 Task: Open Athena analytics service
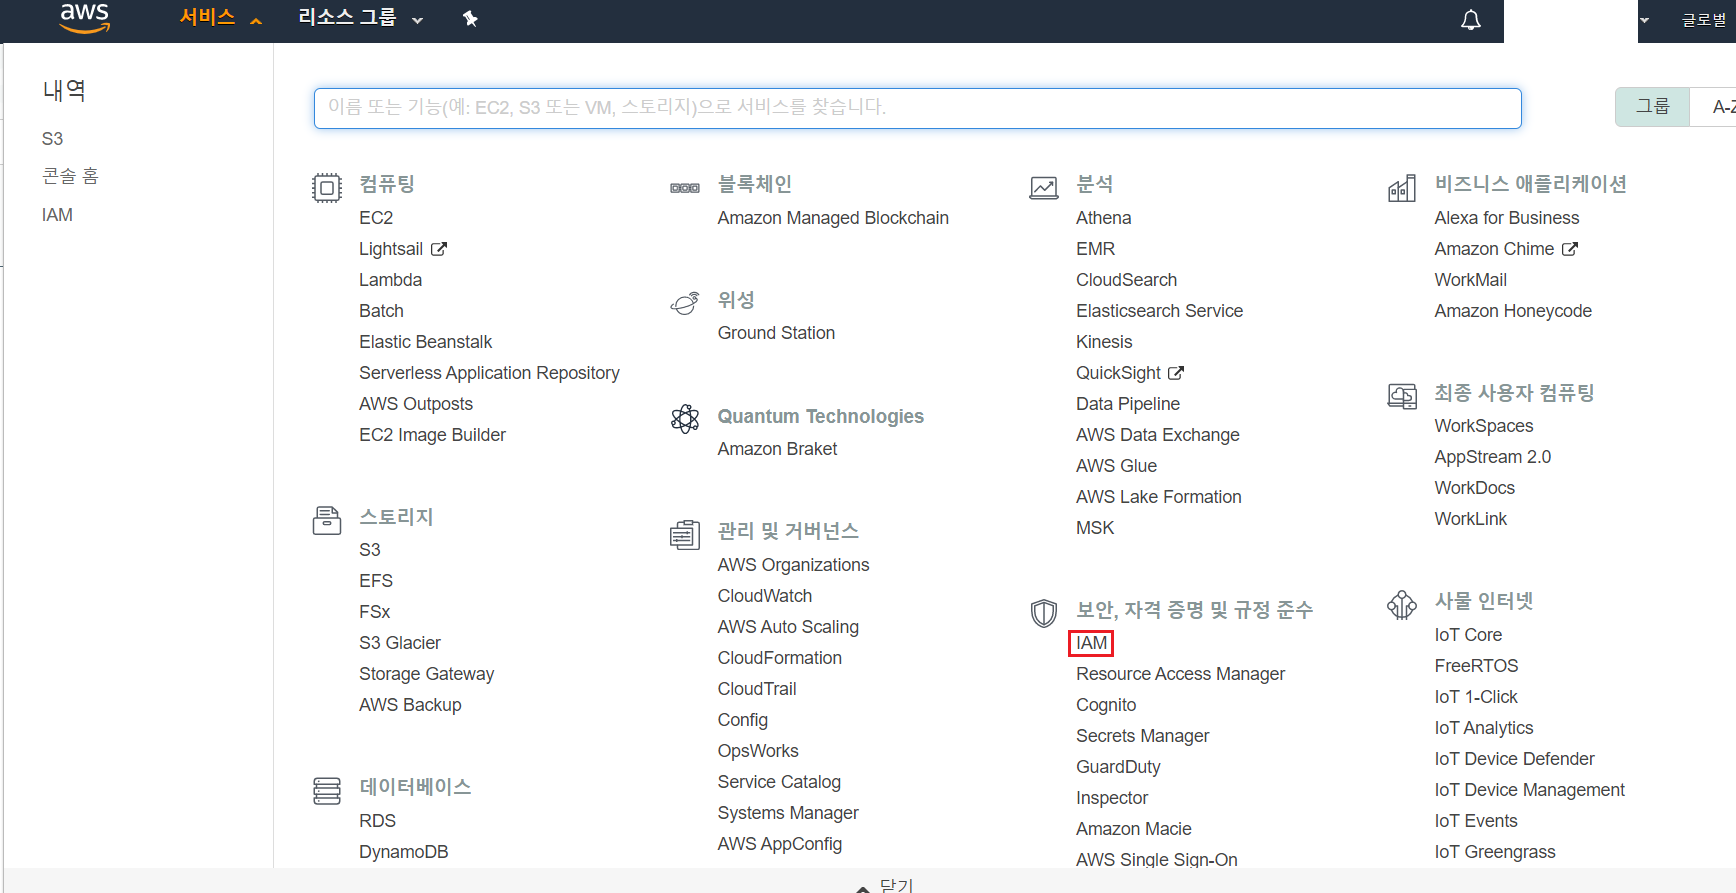tap(1103, 218)
